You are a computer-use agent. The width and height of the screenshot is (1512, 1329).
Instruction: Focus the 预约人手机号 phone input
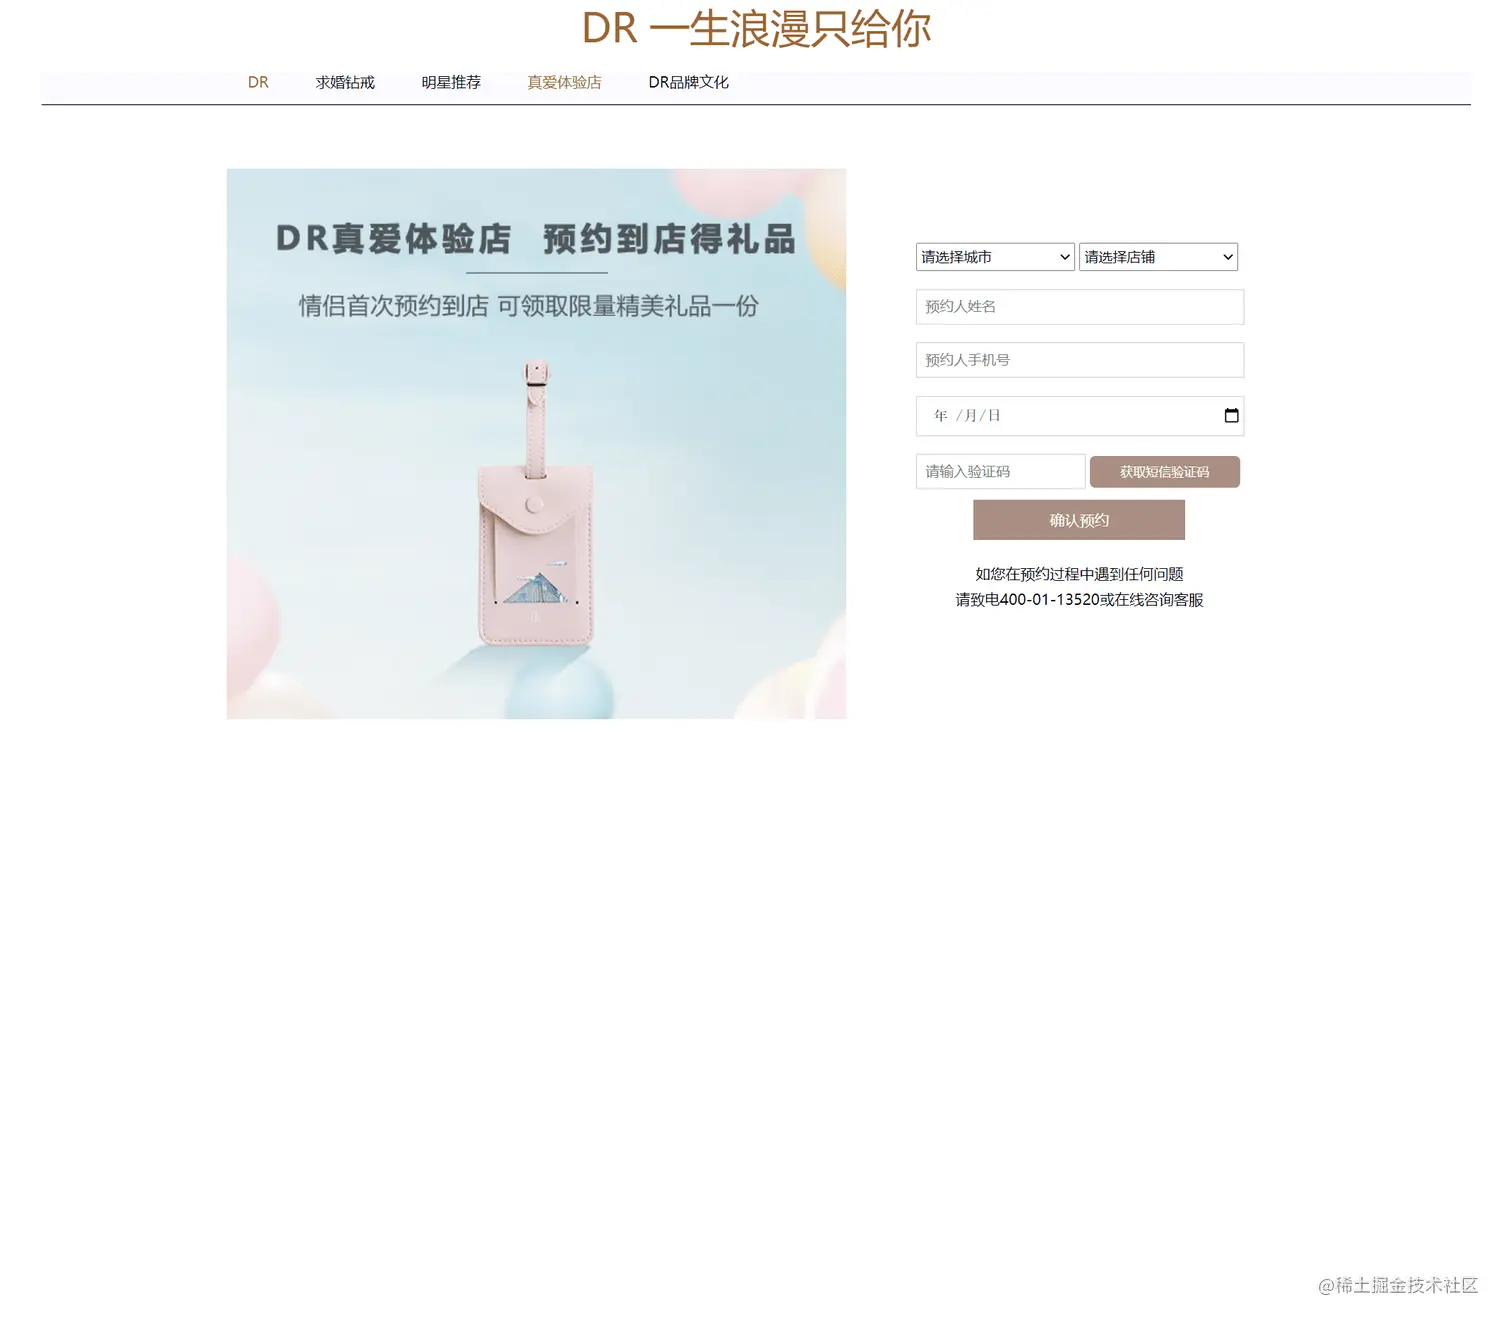[1079, 359]
